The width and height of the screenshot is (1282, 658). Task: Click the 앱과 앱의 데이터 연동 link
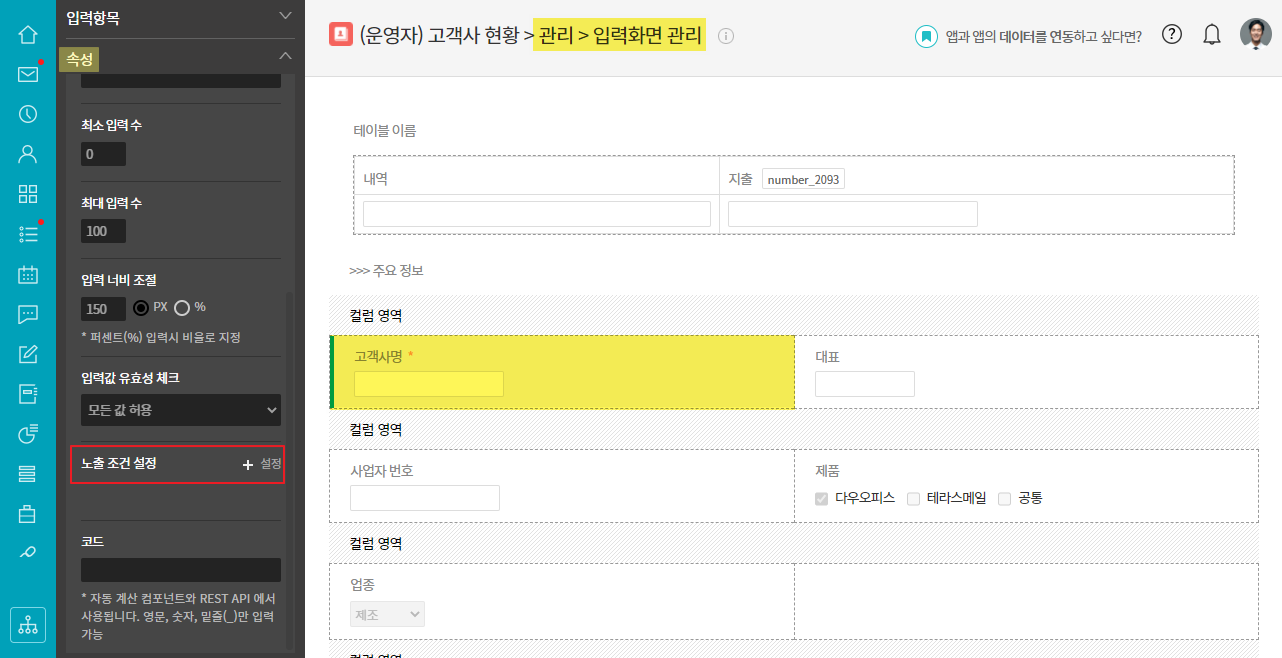point(1043,36)
